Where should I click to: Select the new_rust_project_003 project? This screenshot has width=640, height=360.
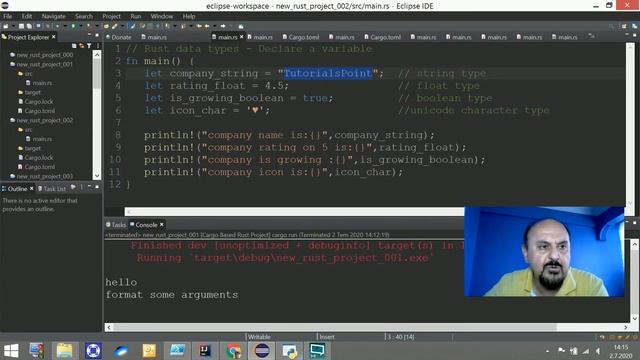point(45,176)
